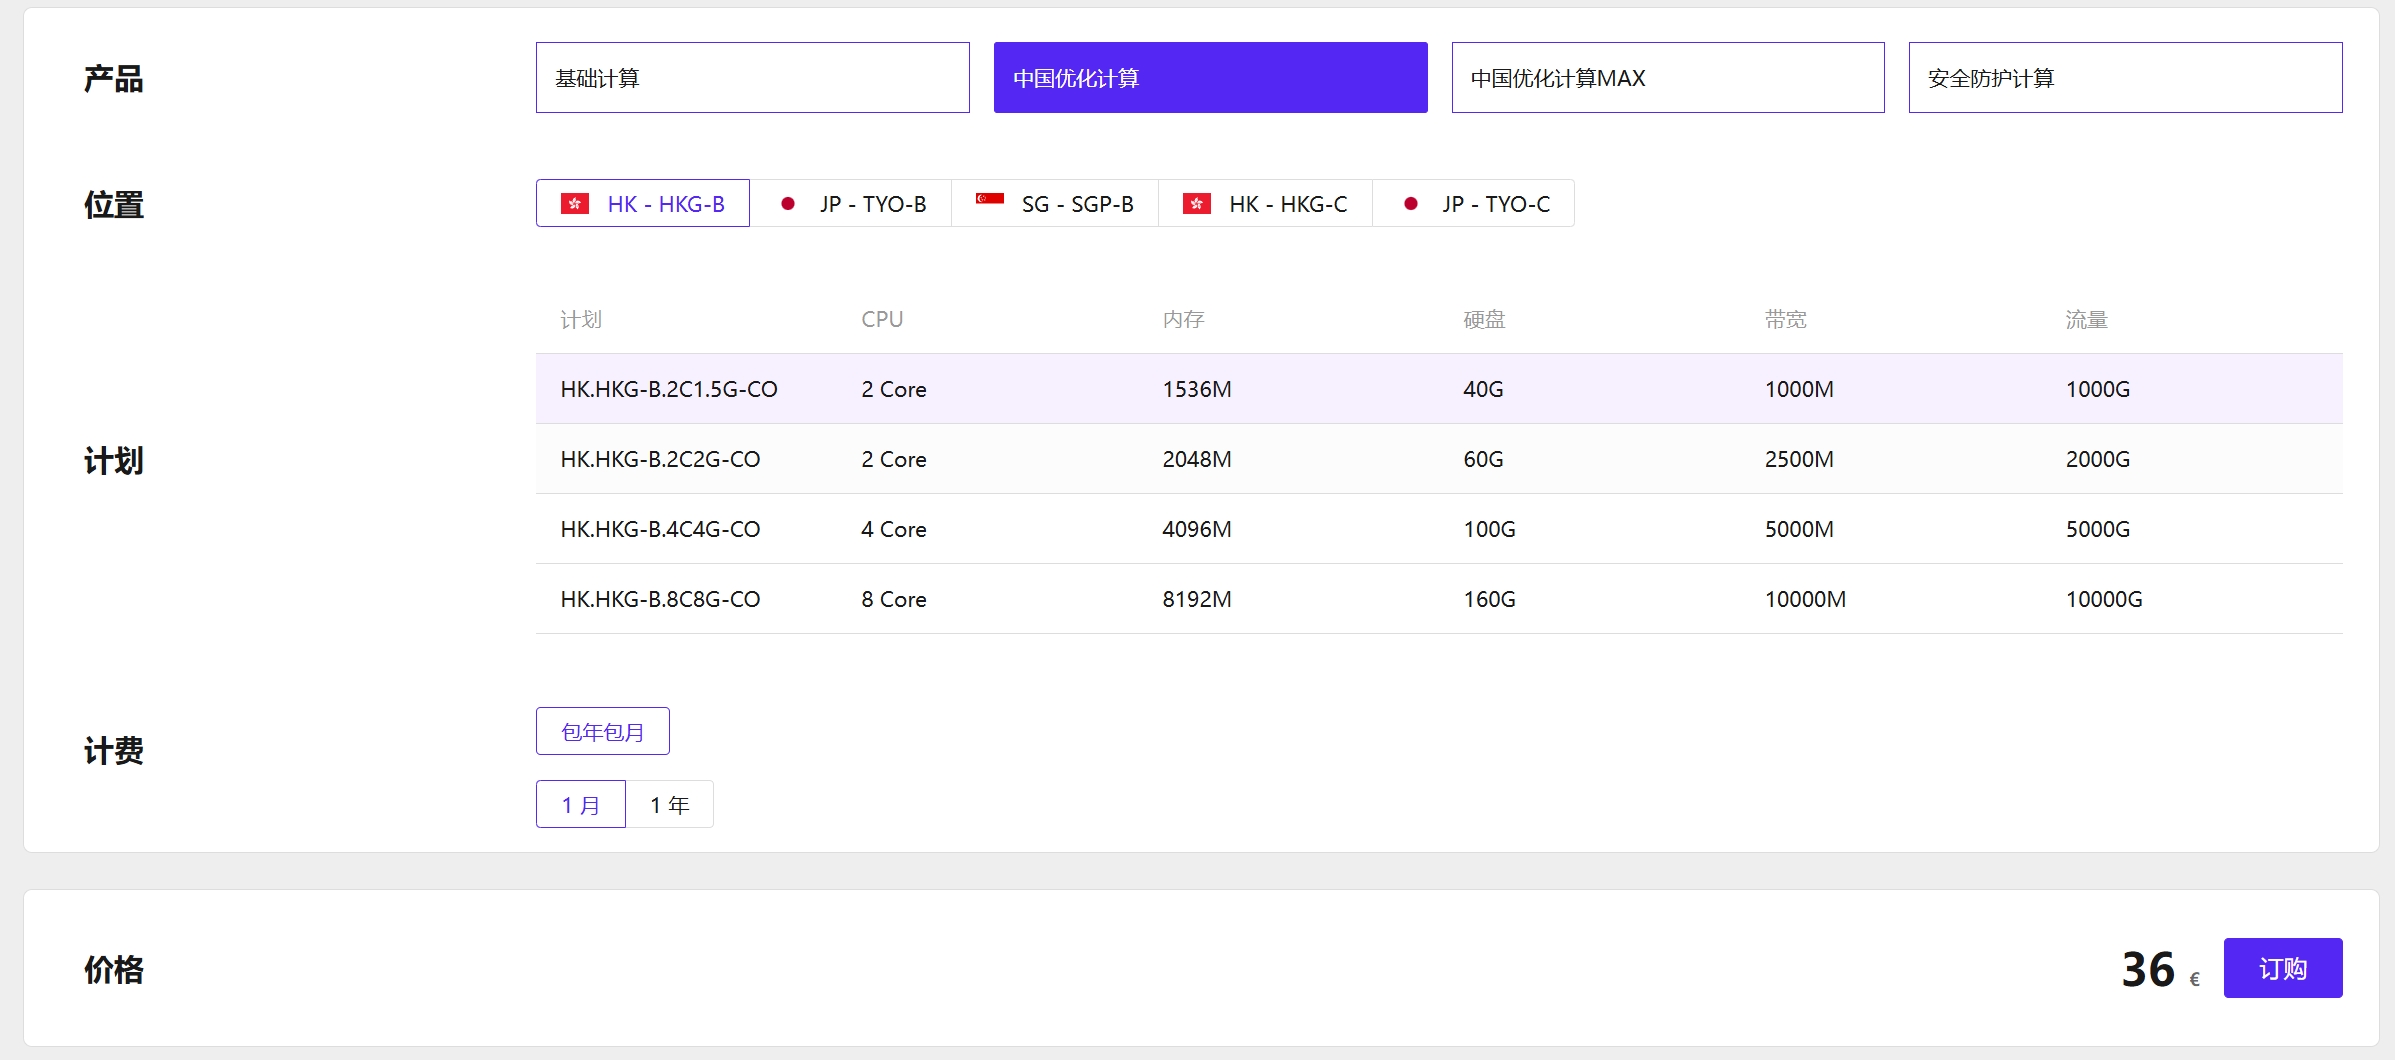
Task: Switch billing period to 1 年
Action: [669, 805]
